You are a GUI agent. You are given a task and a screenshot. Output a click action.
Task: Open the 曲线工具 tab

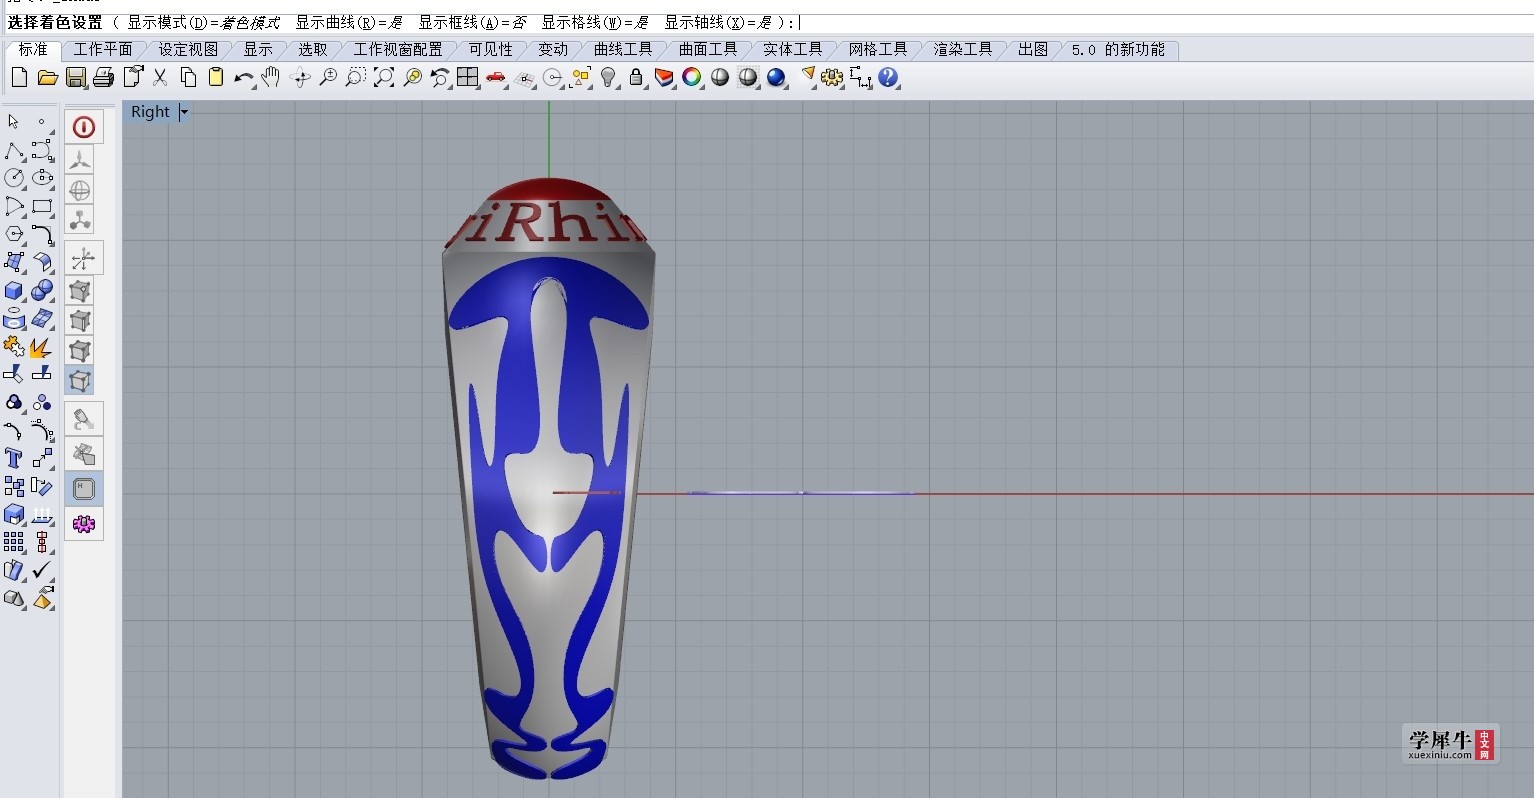tap(622, 49)
